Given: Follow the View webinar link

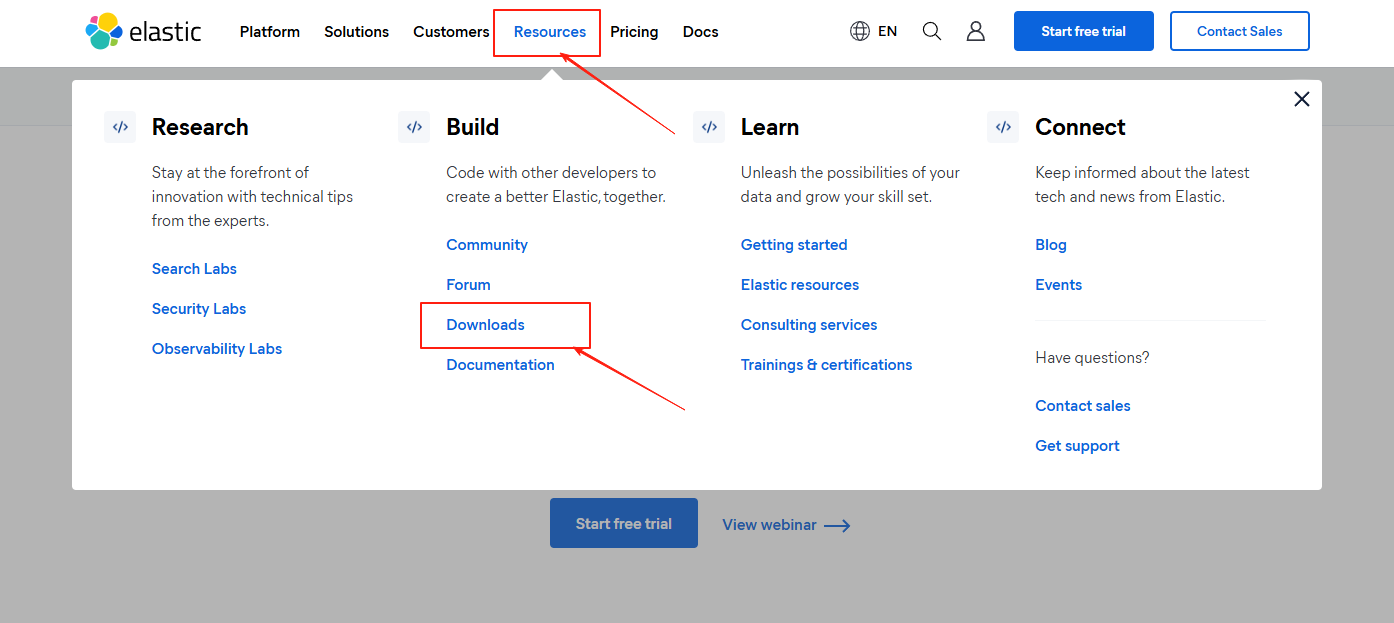Looking at the screenshot, I should coord(786,525).
